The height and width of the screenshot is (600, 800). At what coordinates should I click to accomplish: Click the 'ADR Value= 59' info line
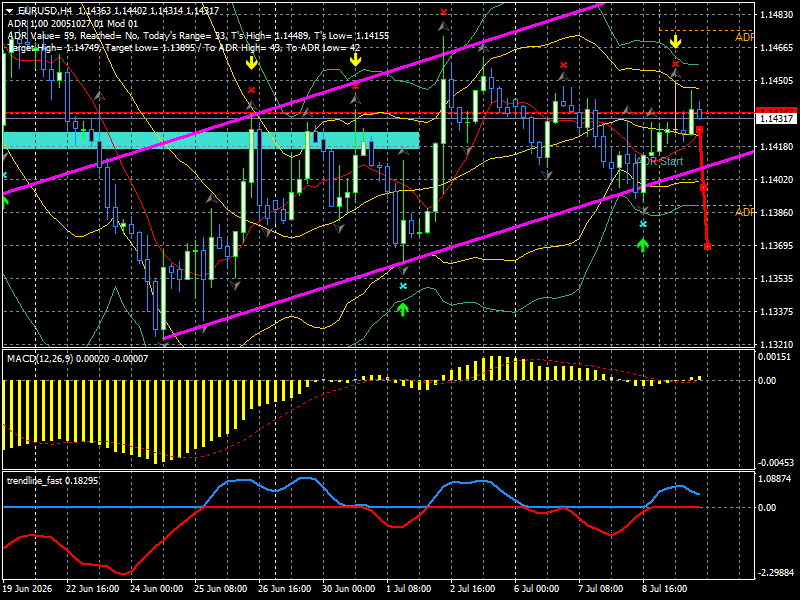click(198, 36)
